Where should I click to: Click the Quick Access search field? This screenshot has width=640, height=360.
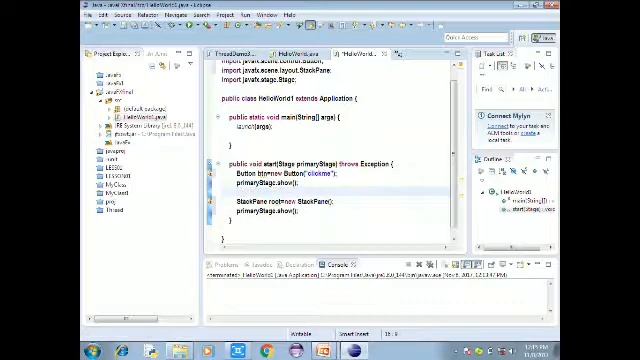click(x=476, y=38)
